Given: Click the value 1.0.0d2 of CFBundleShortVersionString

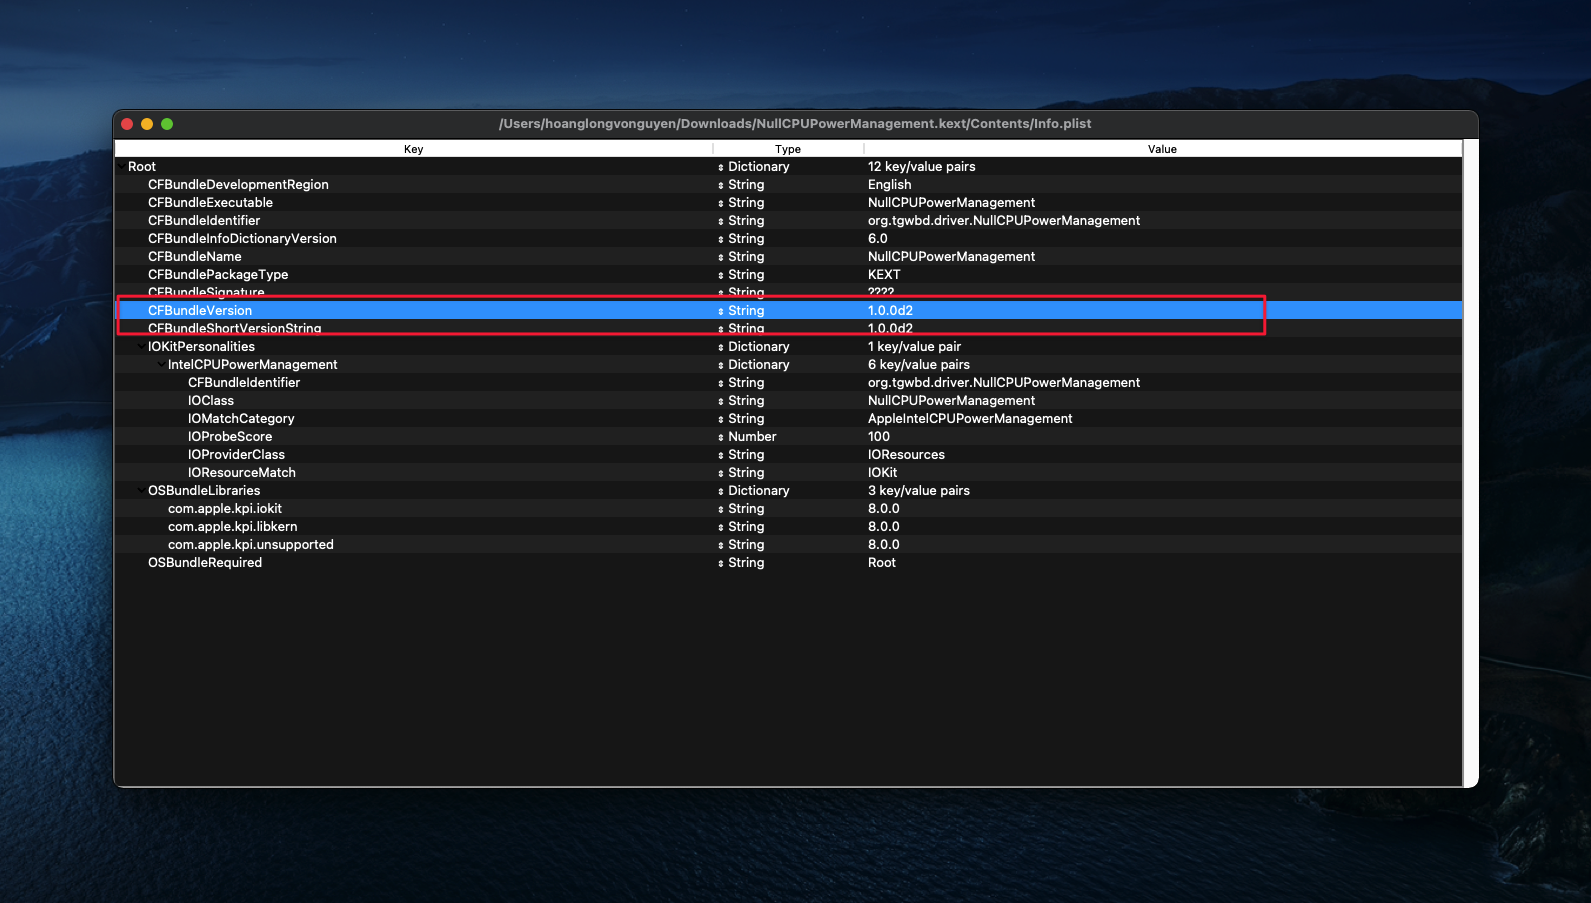Looking at the screenshot, I should pyautogui.click(x=890, y=329).
